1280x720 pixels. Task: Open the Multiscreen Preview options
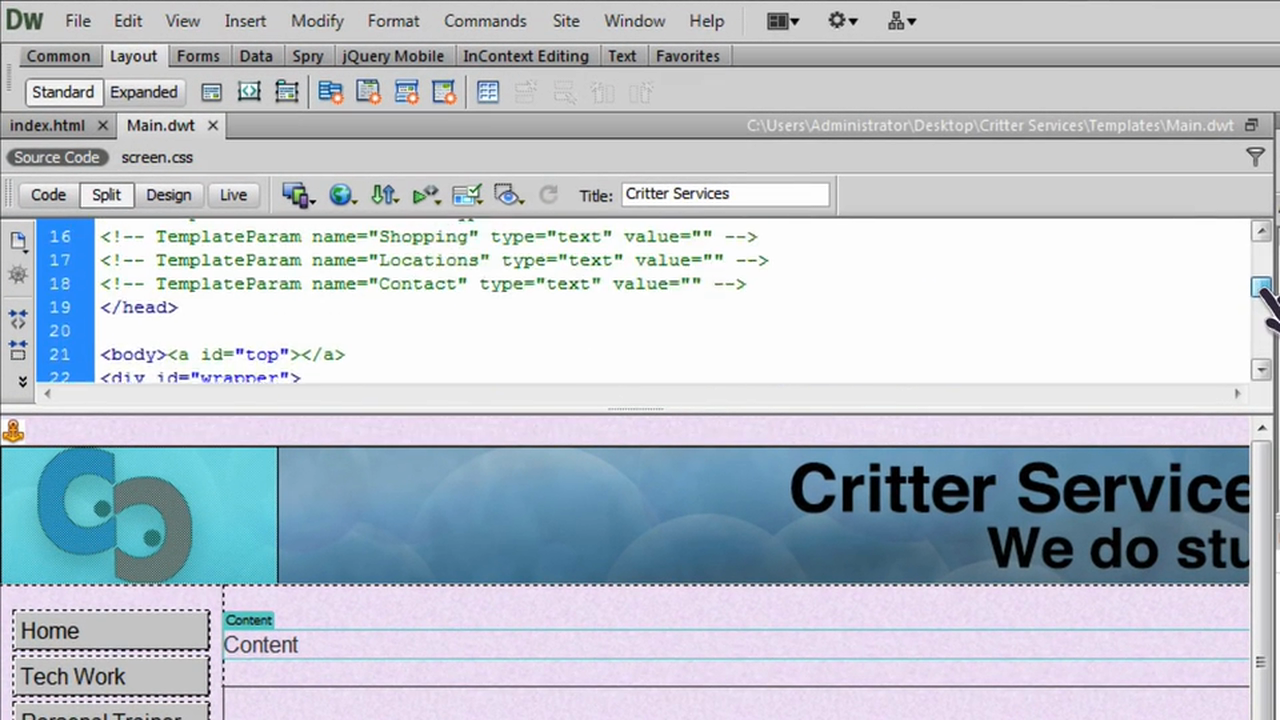tap(297, 194)
